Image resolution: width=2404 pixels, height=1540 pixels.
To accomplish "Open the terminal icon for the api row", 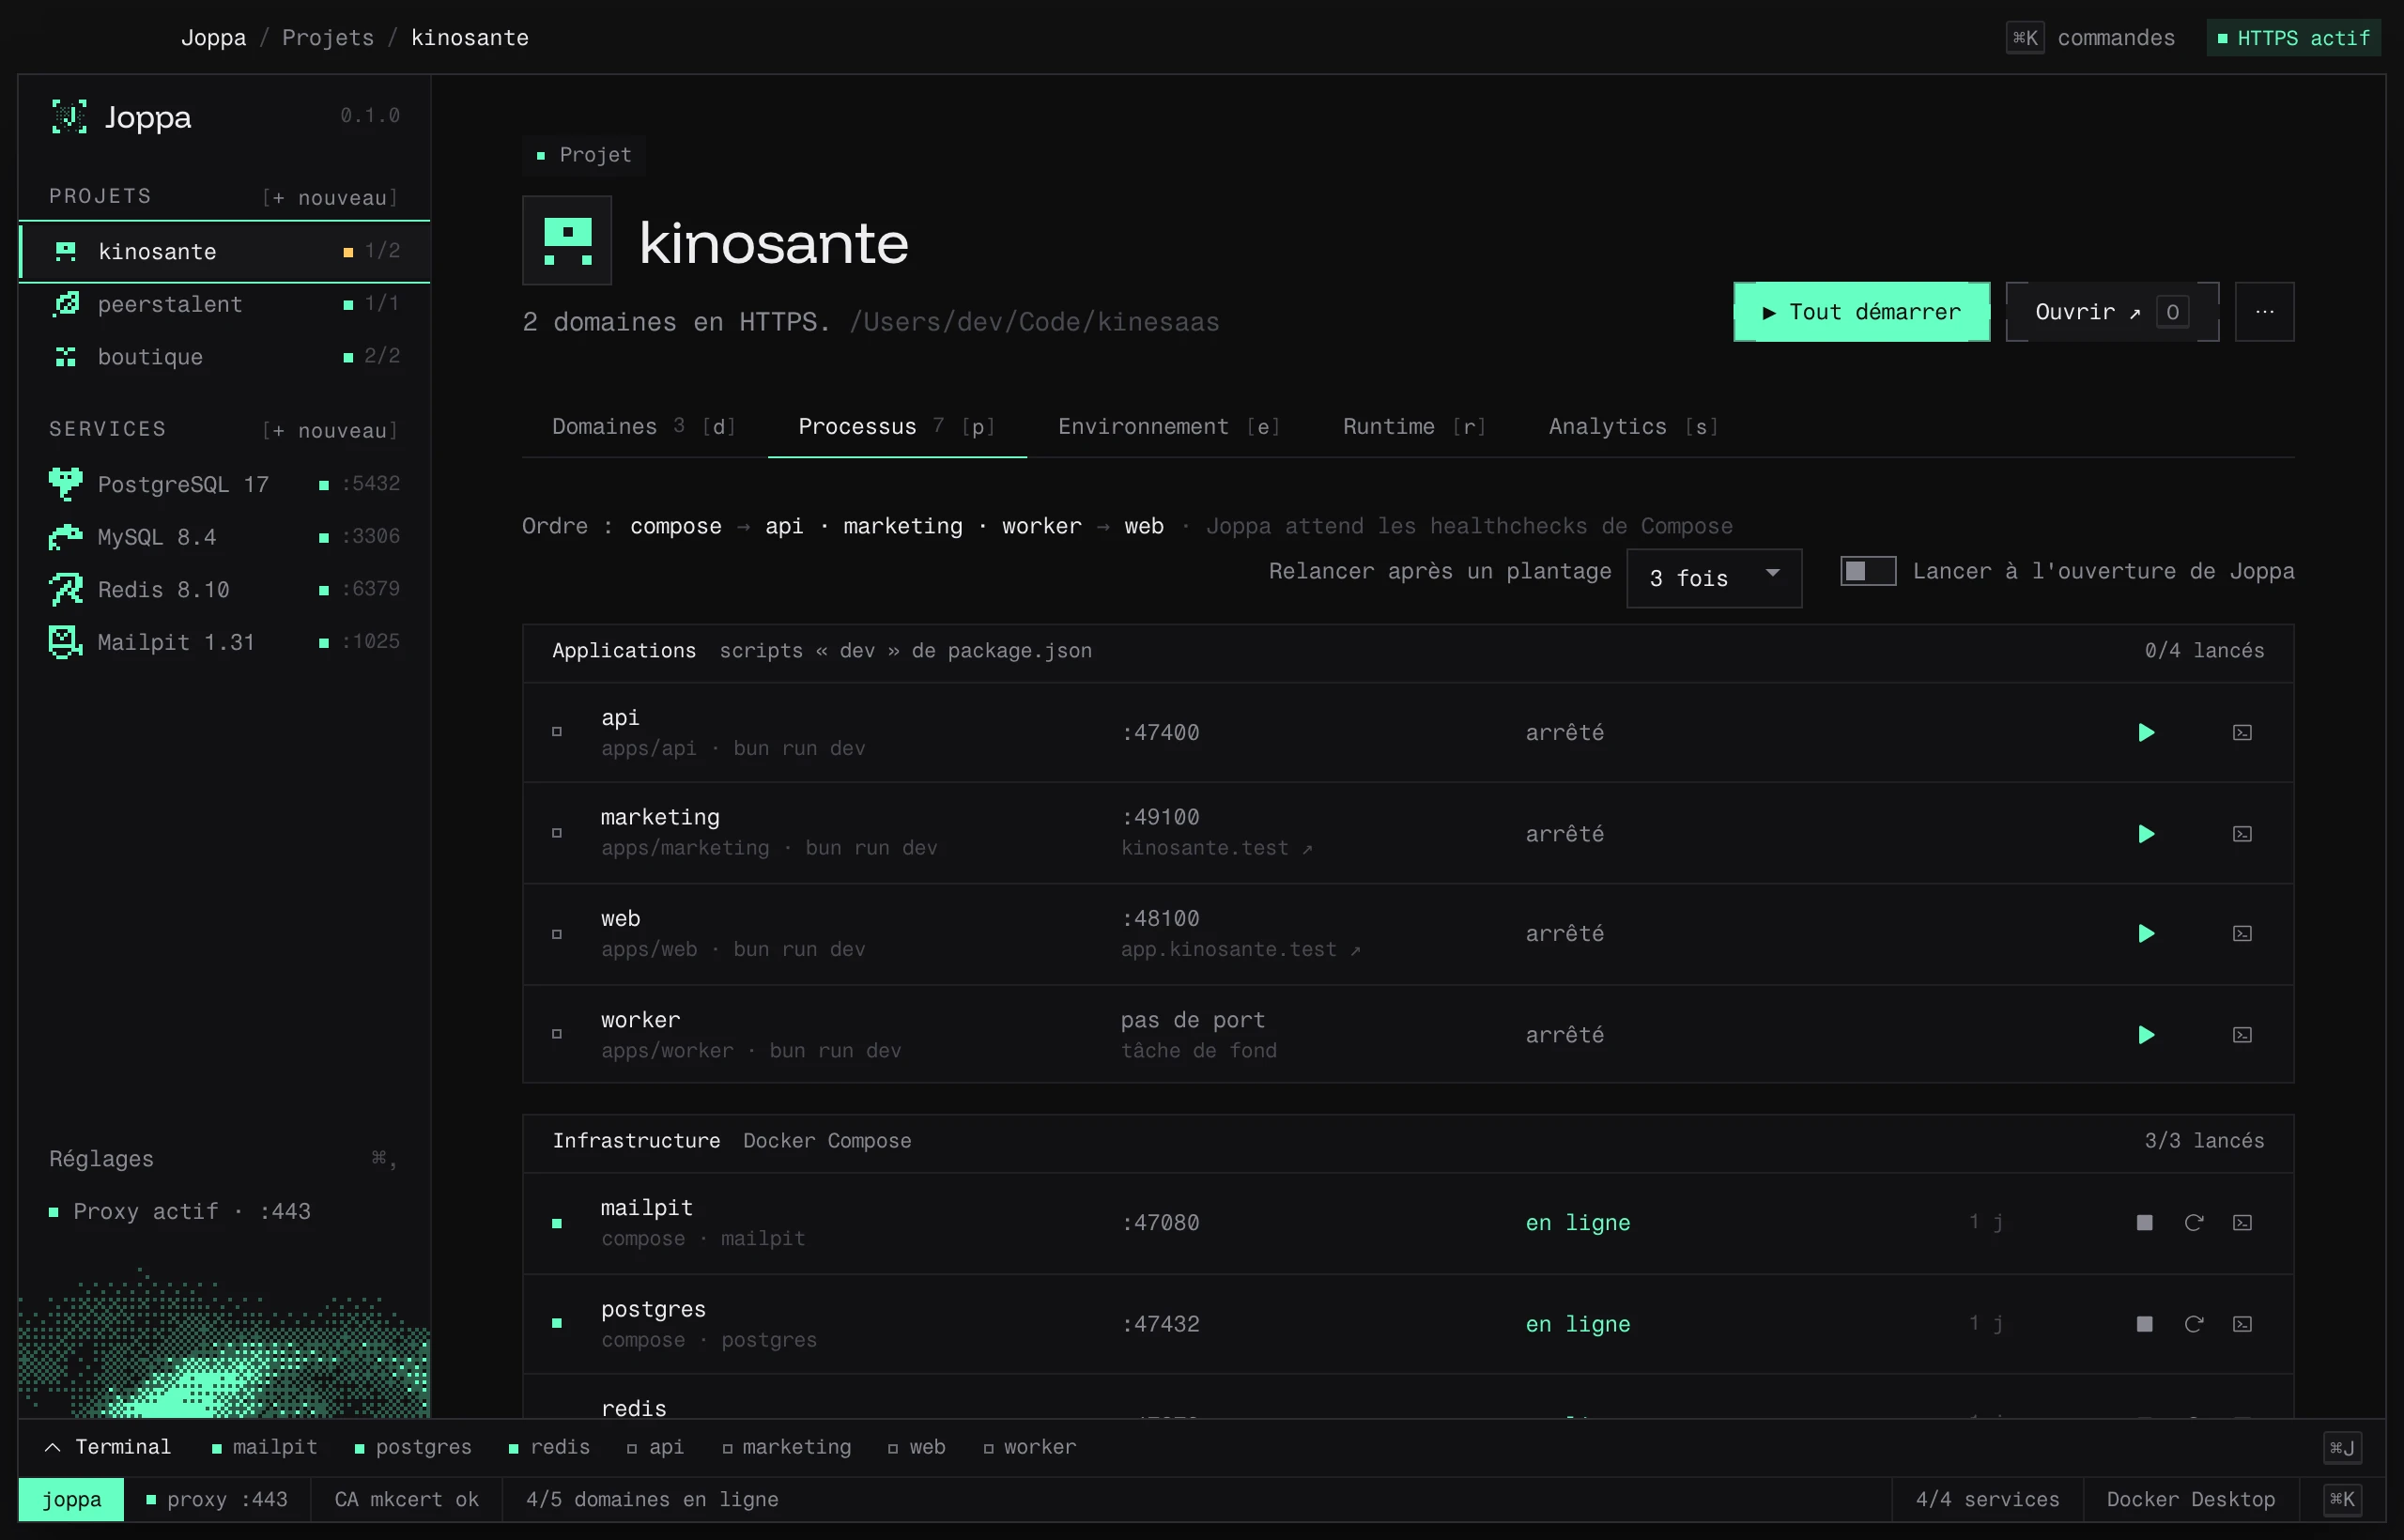I will click(2242, 733).
